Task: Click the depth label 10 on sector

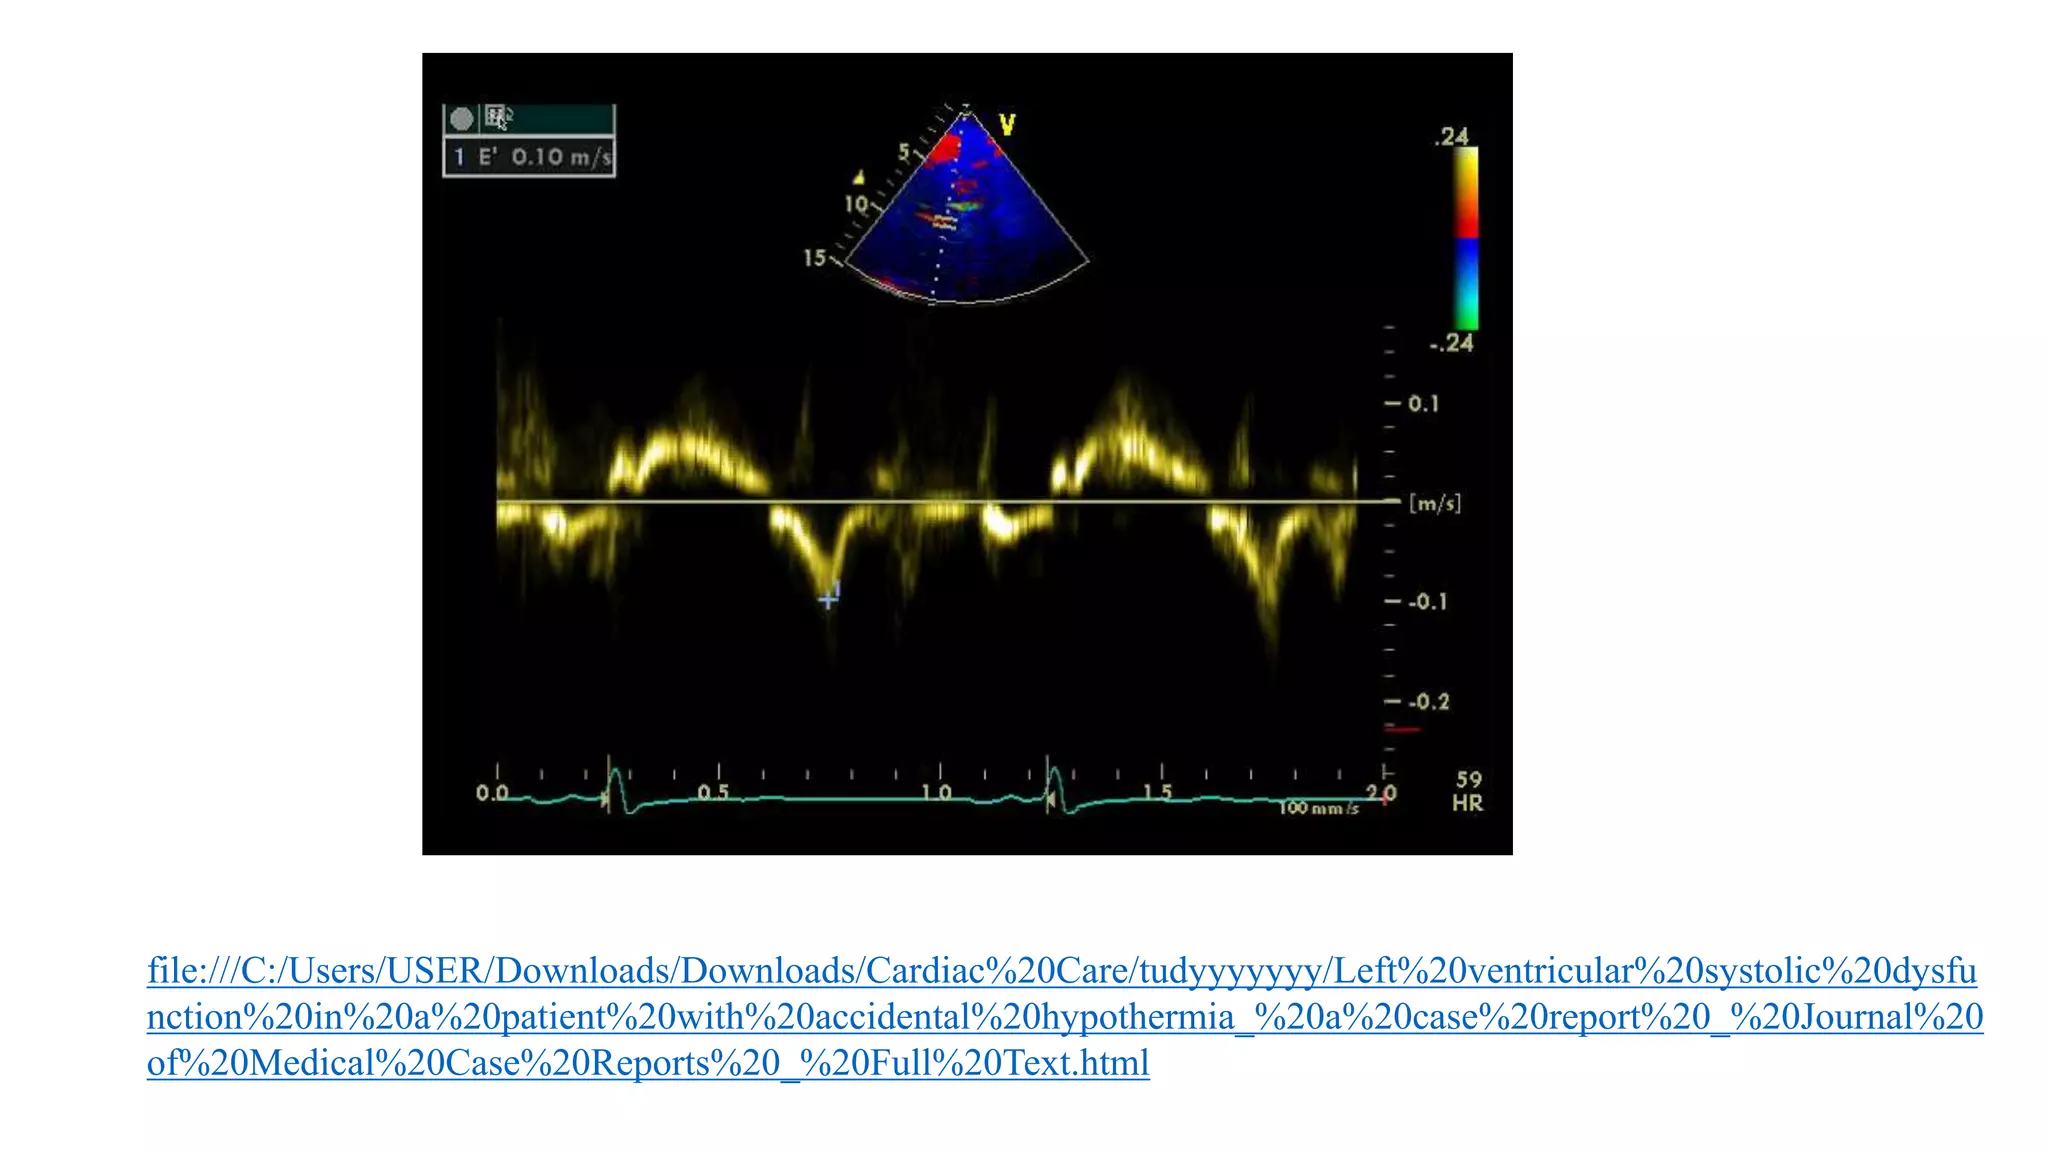Action: 856,204
